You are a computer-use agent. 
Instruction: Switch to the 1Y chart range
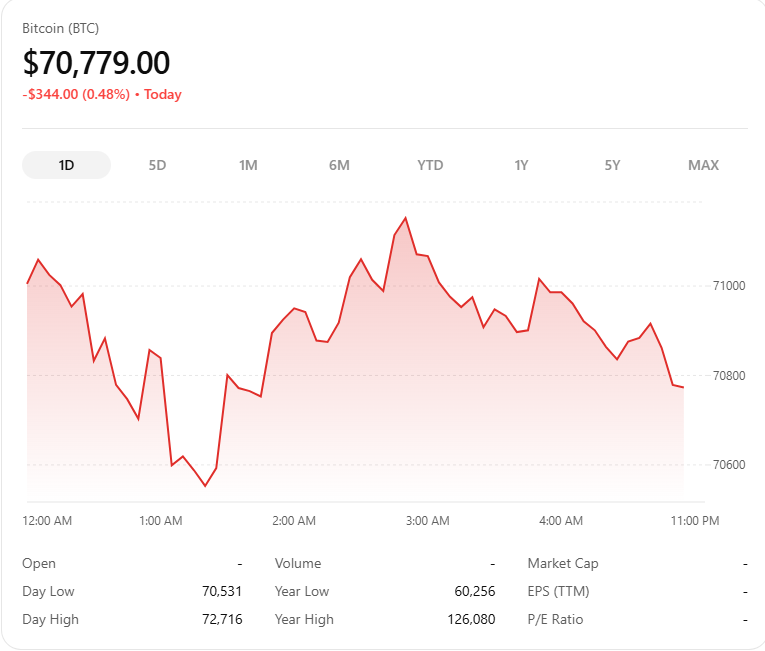[521, 165]
